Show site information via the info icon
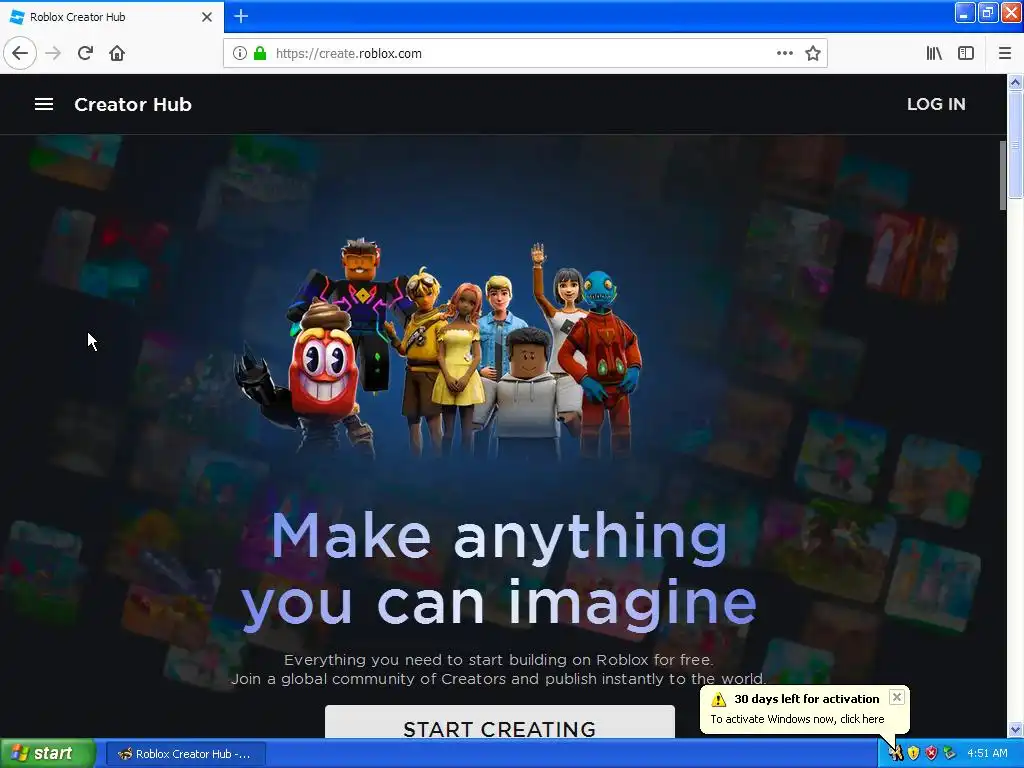Viewport: 1024px width, 768px height. pyautogui.click(x=240, y=54)
